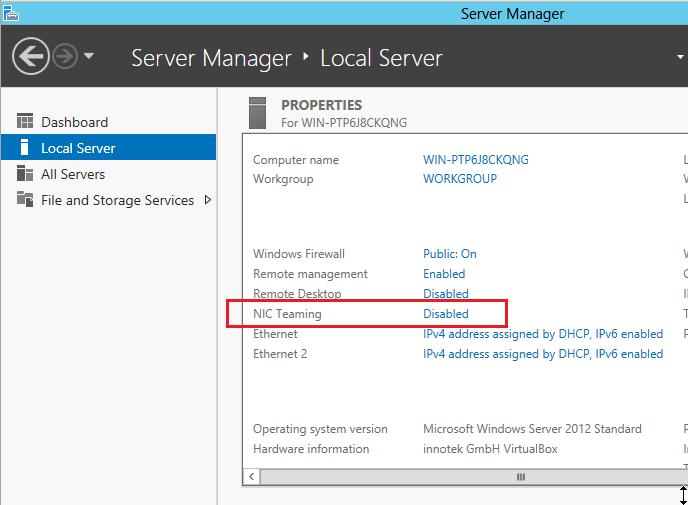The width and height of the screenshot is (688, 505).
Task: Click the horizontal scrollbar in Properties
Action: coord(519,477)
